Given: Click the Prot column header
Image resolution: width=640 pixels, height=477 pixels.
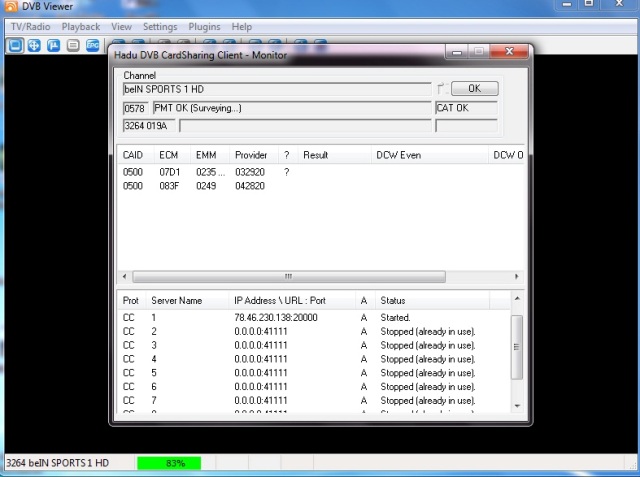Looking at the screenshot, I should click(x=132, y=301).
